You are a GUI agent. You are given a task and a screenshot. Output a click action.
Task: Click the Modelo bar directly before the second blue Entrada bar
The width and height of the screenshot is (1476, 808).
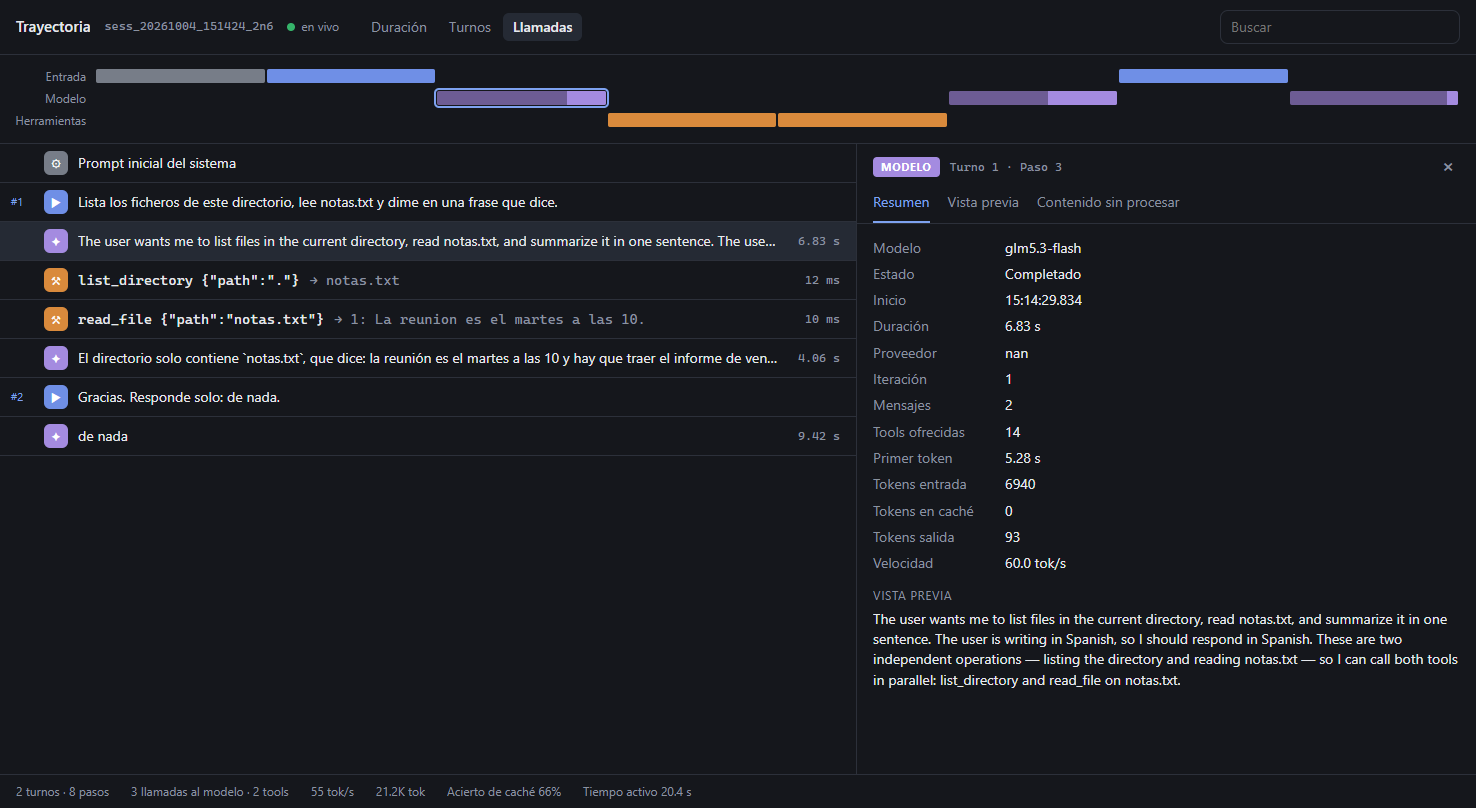coord(1033,98)
